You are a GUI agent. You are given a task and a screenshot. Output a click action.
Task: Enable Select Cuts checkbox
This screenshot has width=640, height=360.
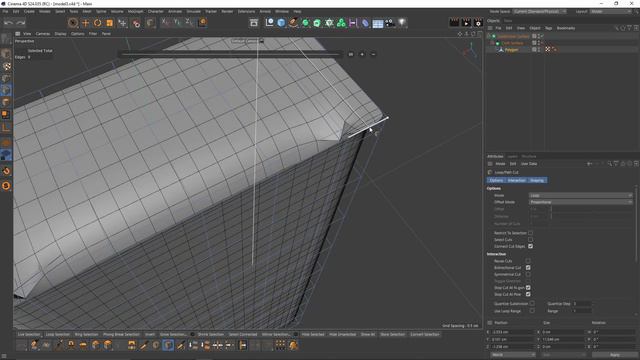[530, 240]
